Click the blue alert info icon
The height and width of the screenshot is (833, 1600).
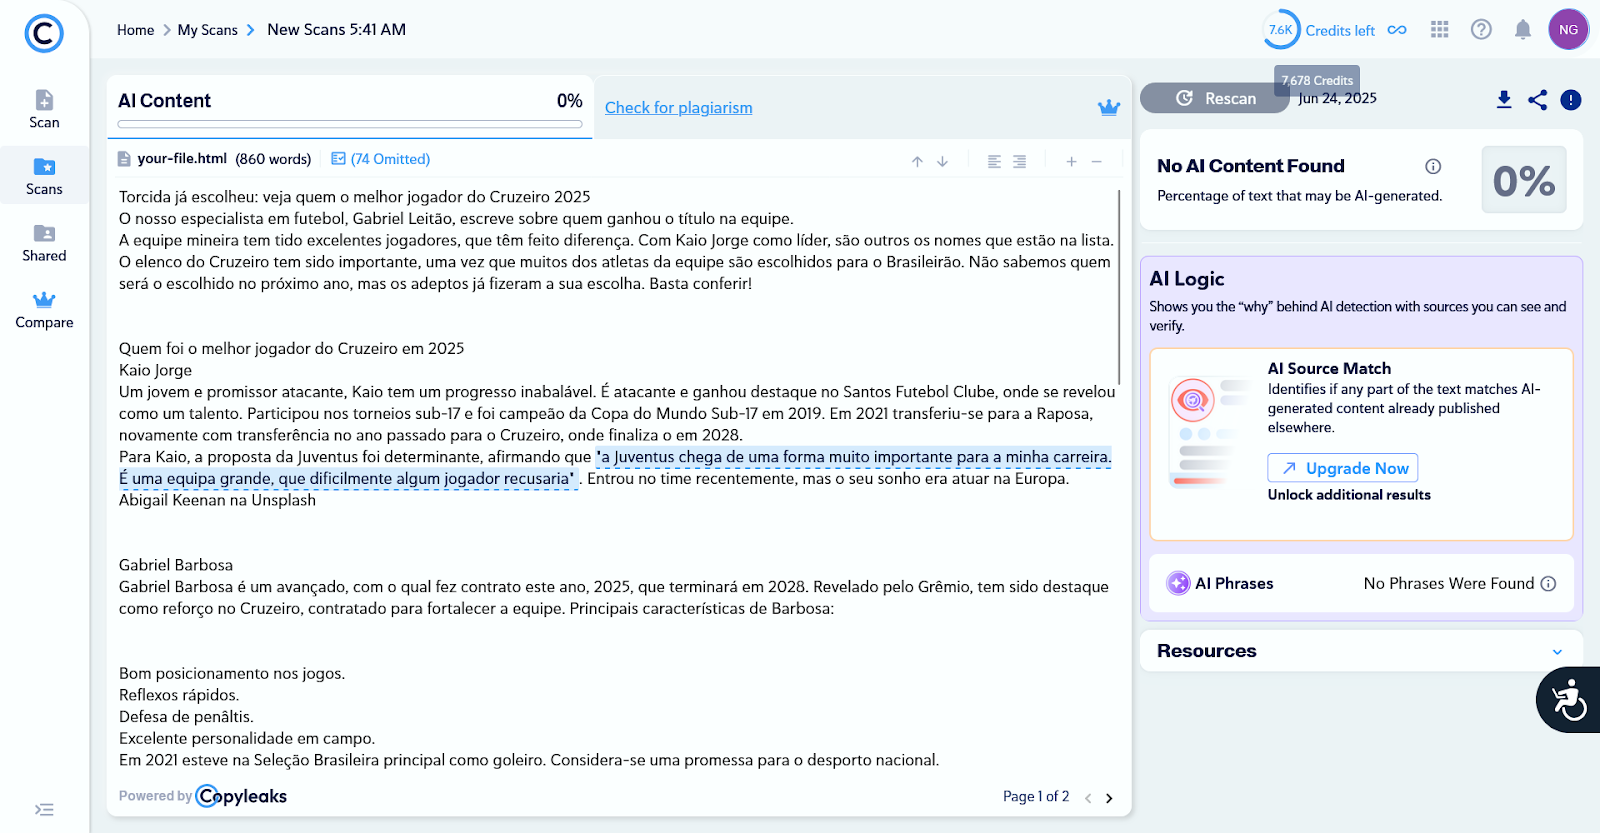pos(1571,99)
